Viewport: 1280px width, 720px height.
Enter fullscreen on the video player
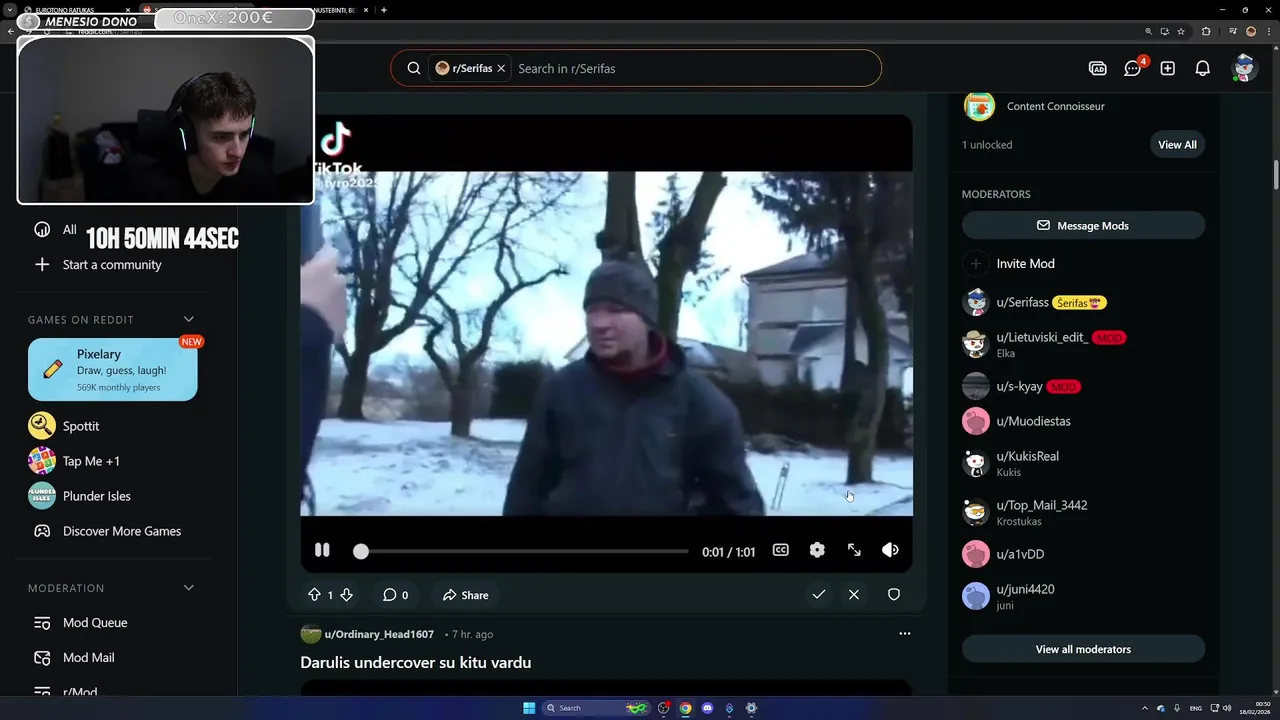[x=854, y=550]
